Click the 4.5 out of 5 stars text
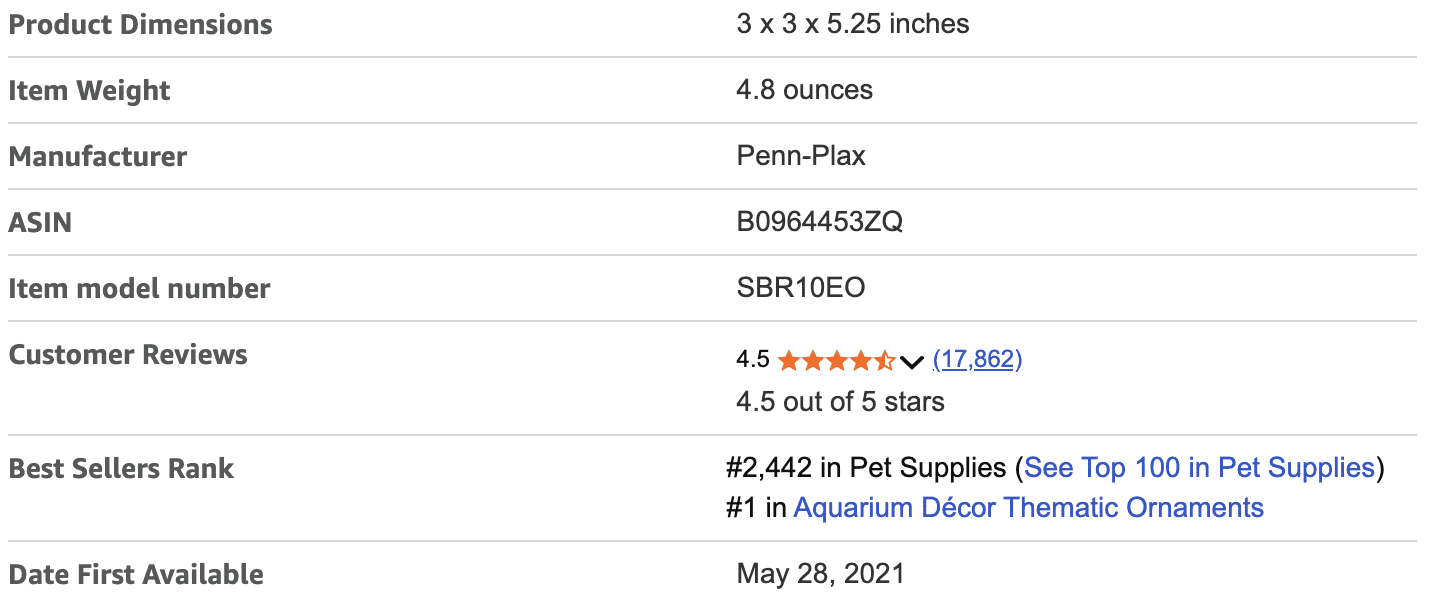Image resolution: width=1434 pixels, height=602 pixels. coord(840,402)
